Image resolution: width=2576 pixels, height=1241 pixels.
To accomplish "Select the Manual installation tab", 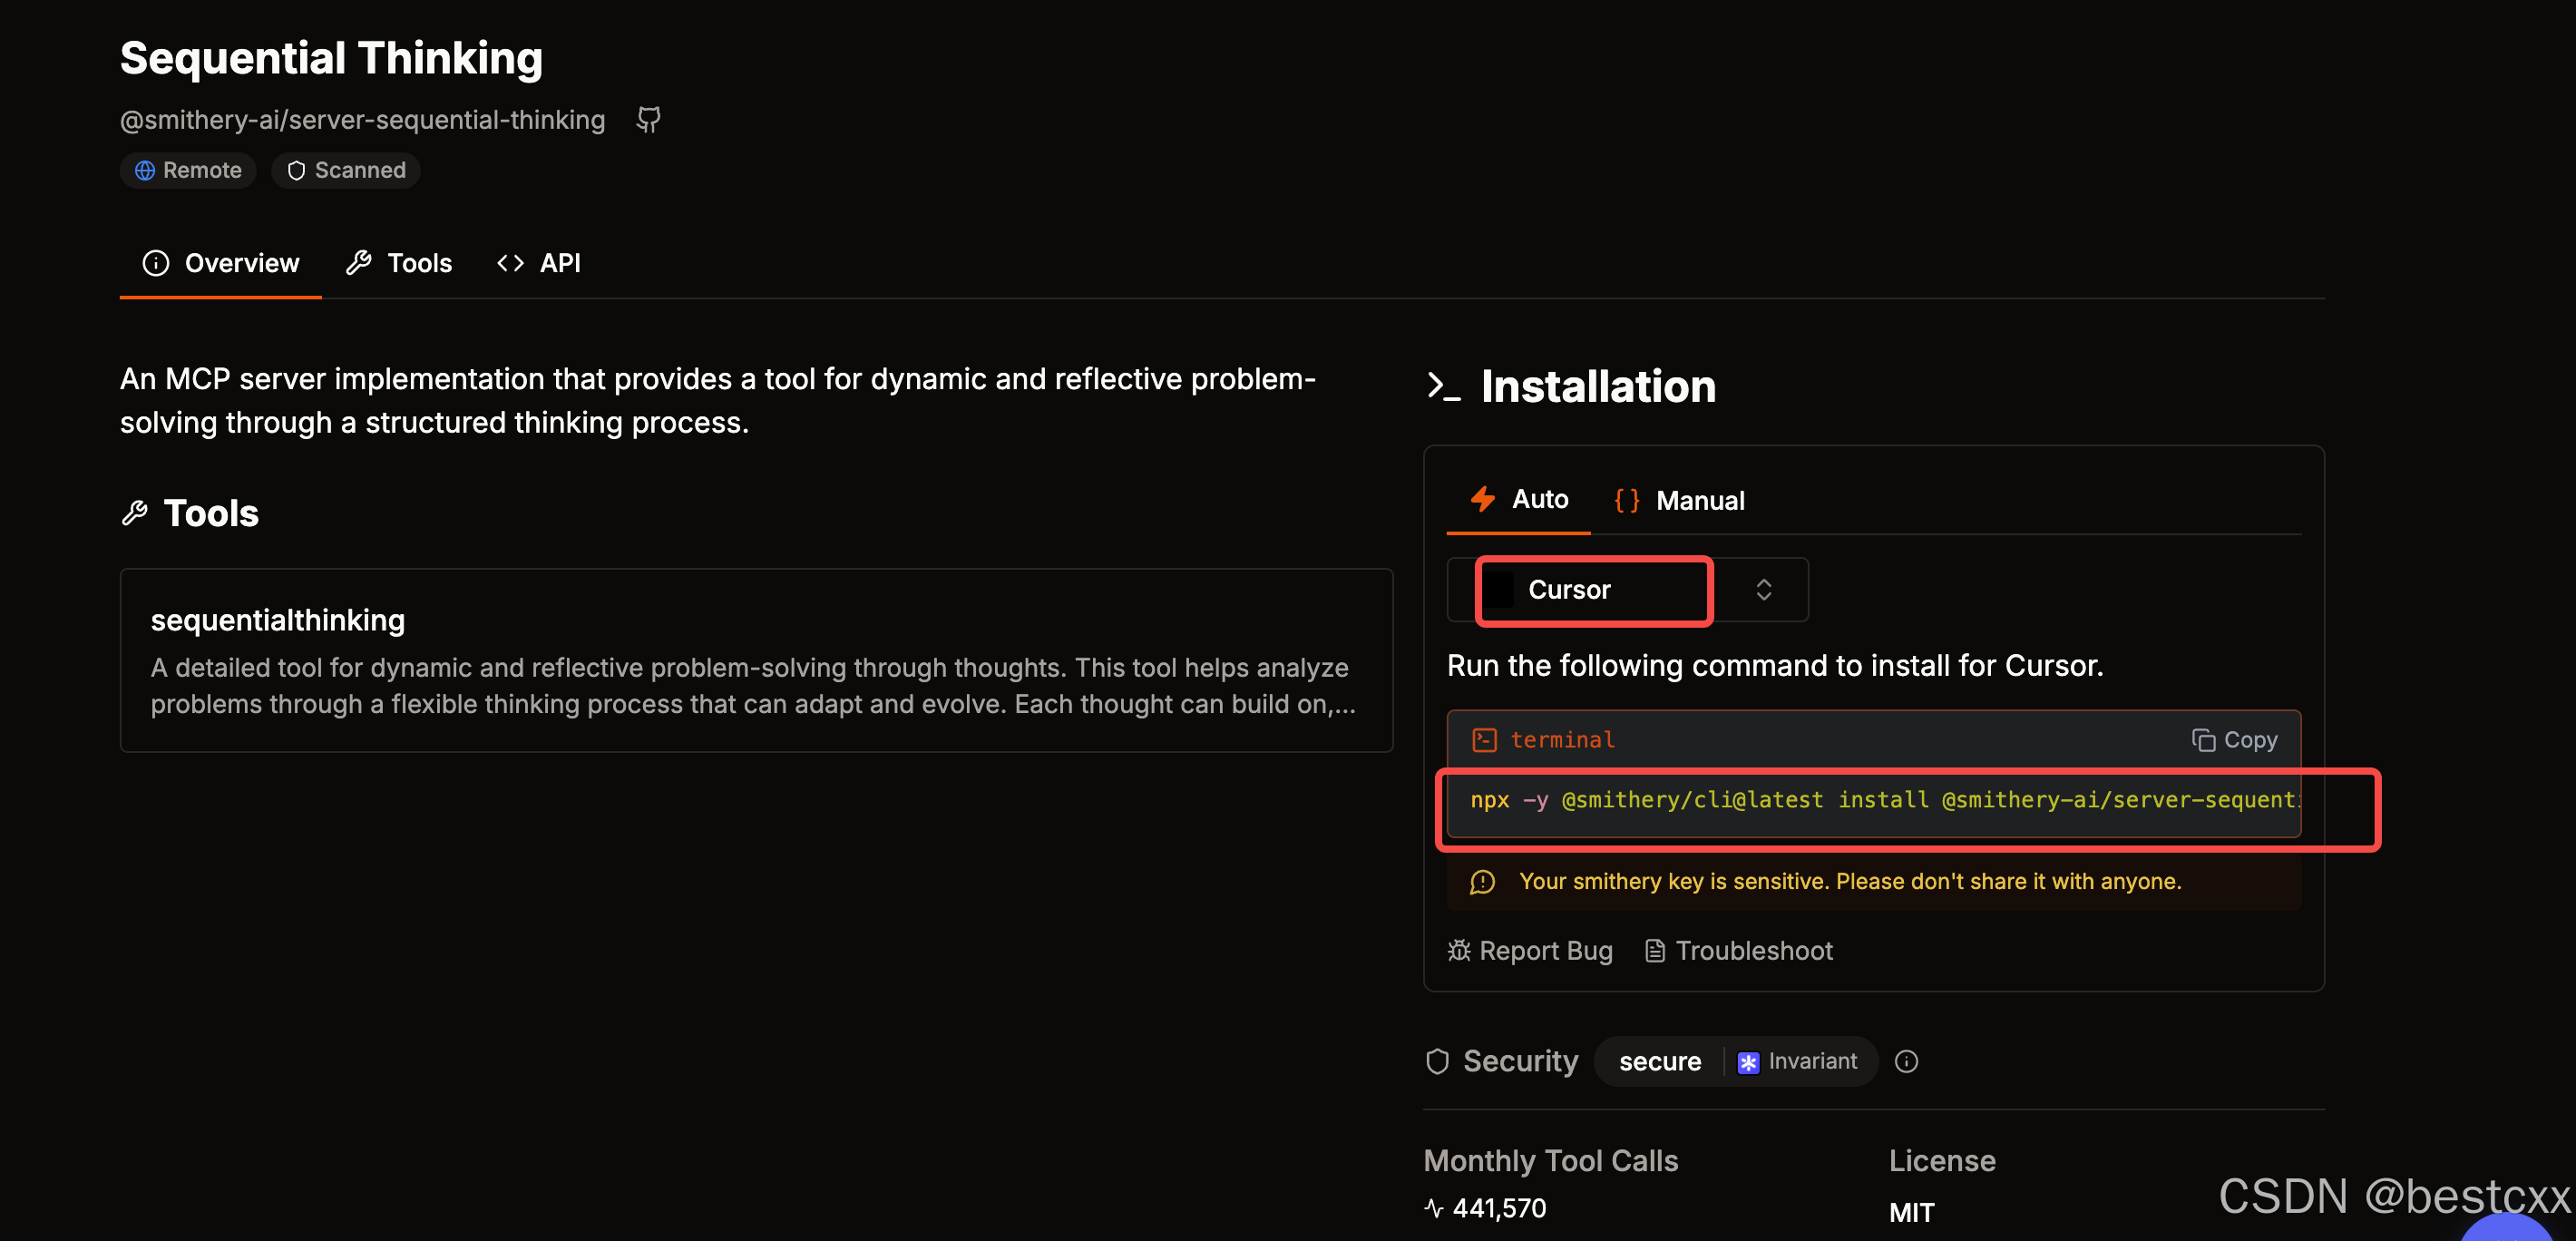I will [x=1679, y=500].
